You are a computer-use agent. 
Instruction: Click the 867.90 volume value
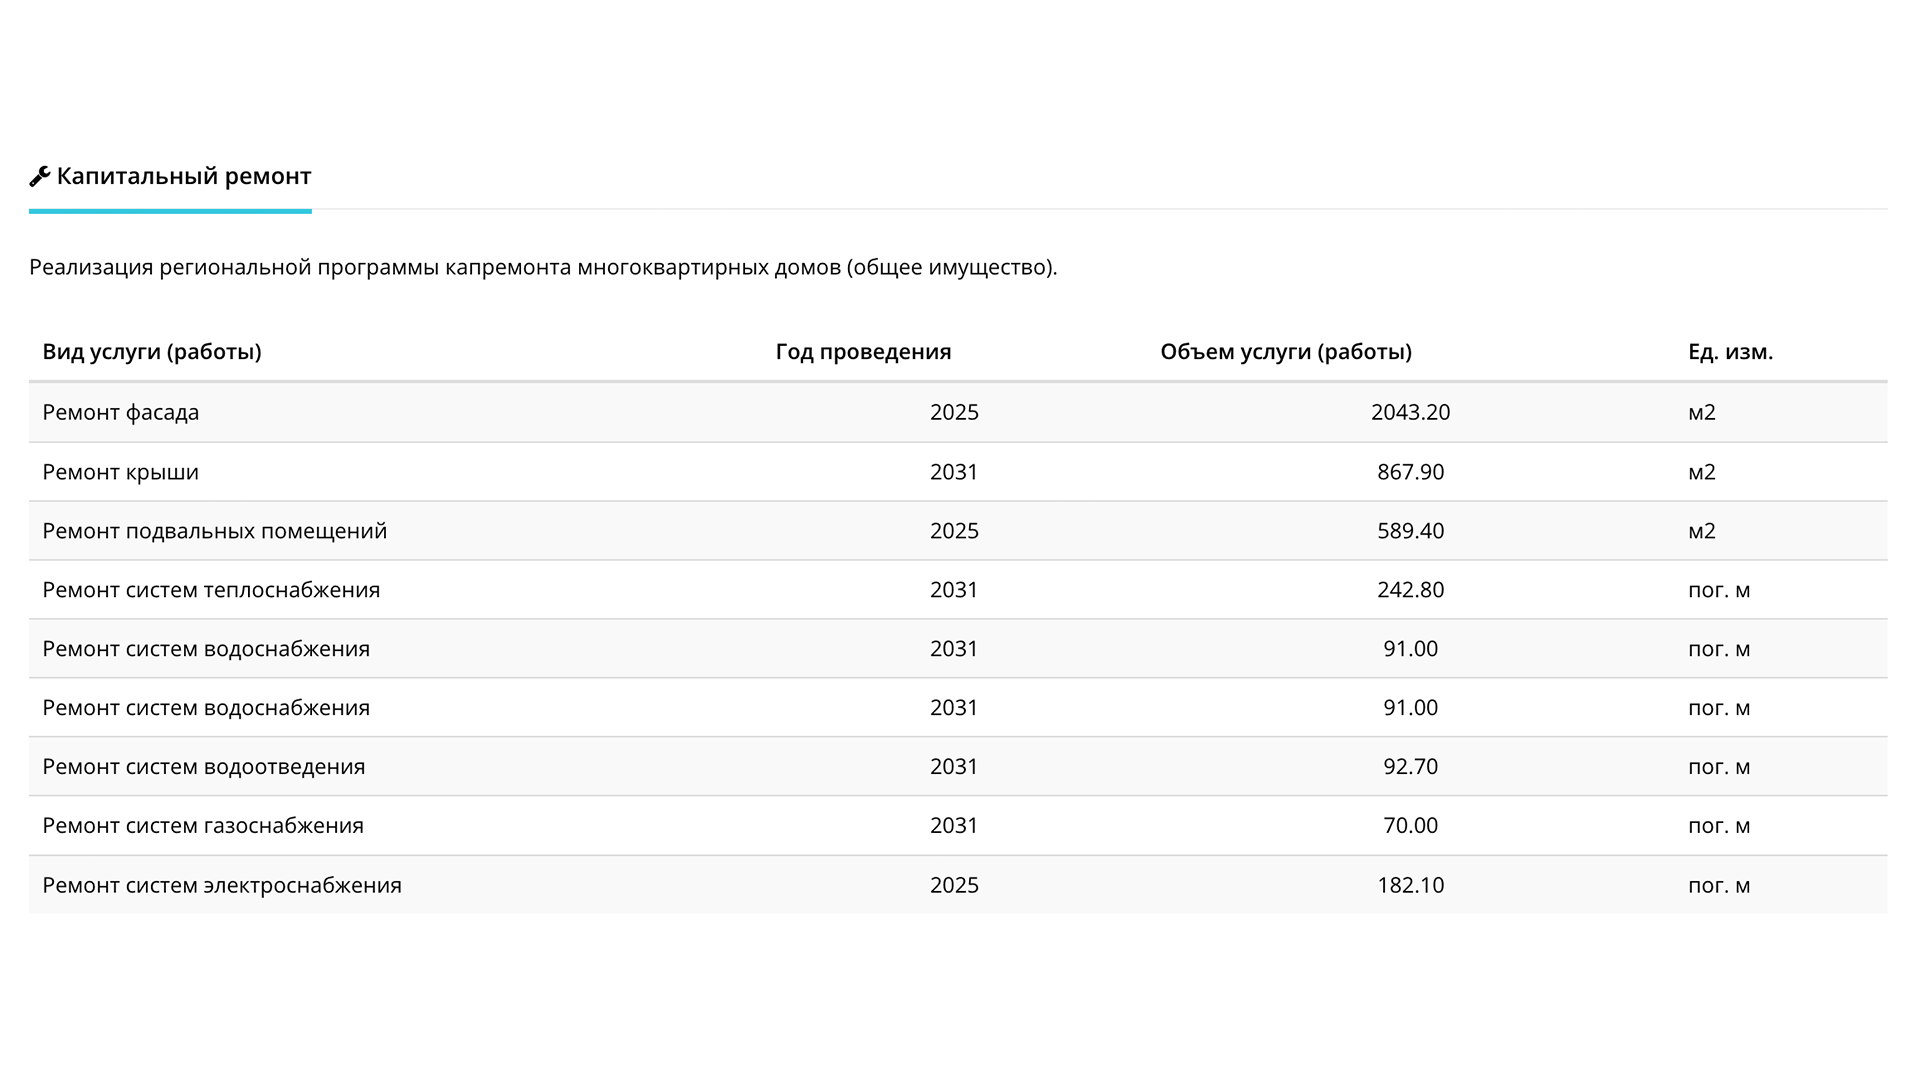pyautogui.click(x=1410, y=472)
